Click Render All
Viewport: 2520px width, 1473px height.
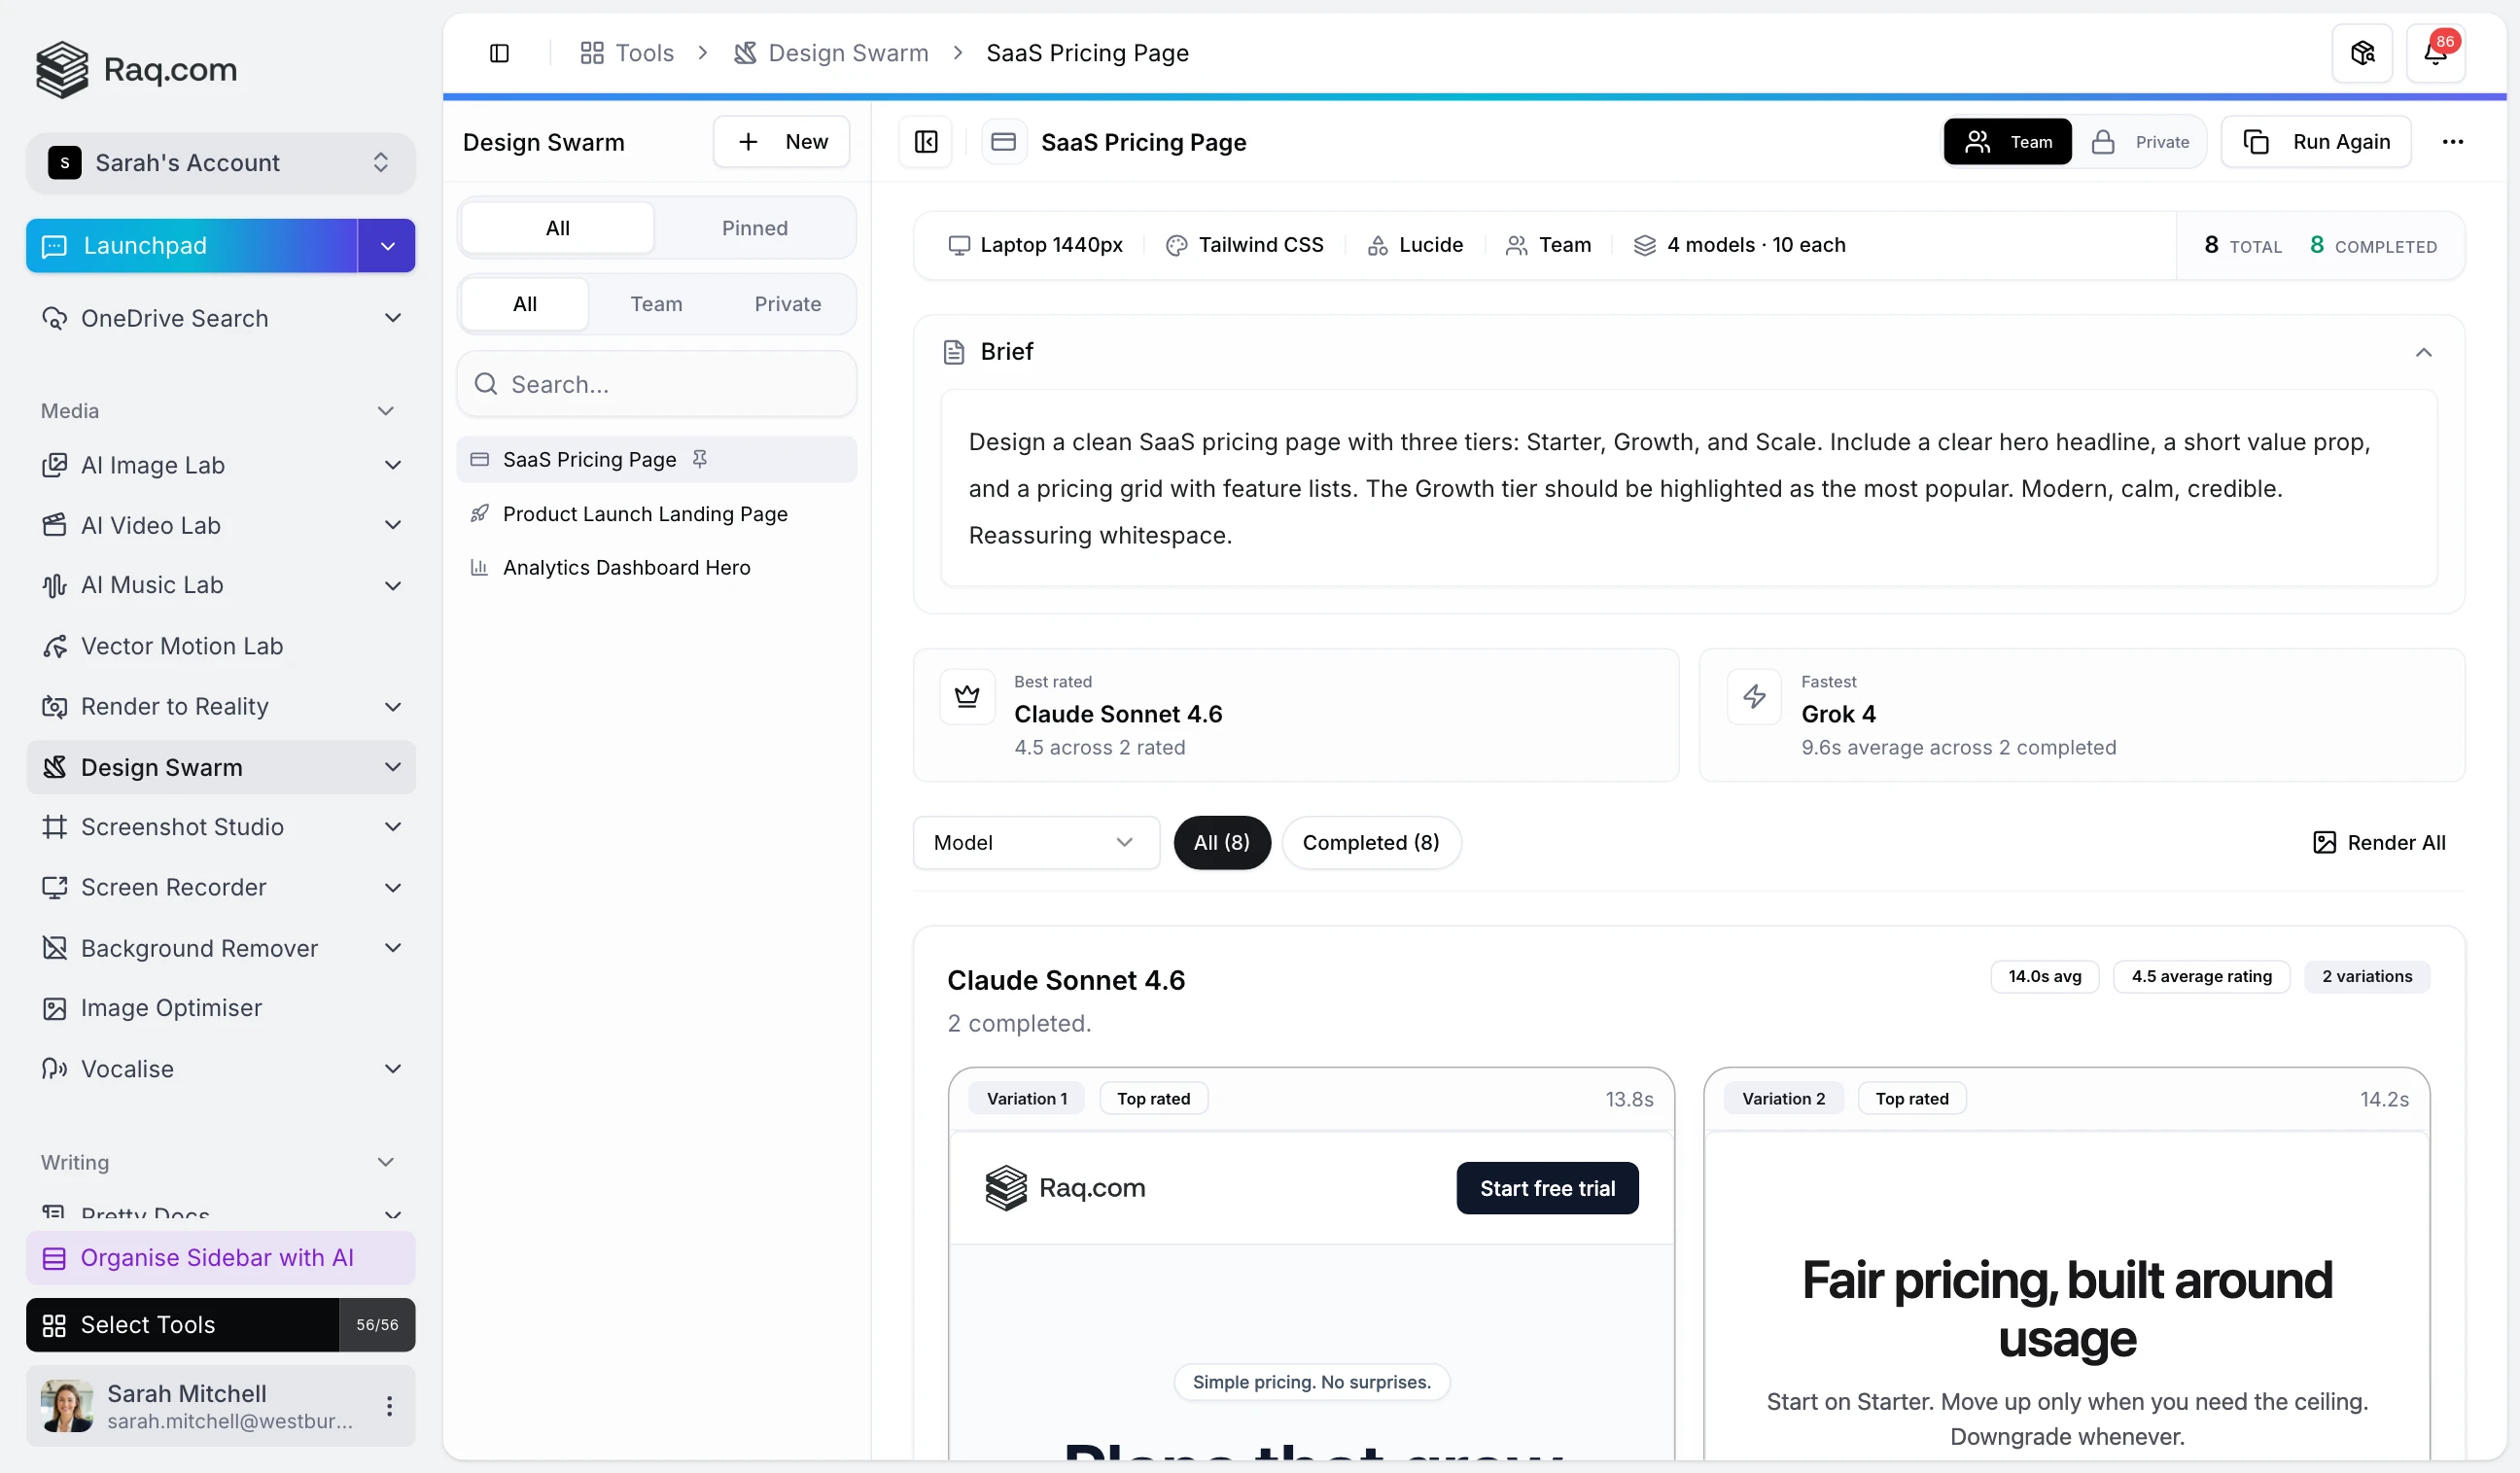coord(2380,842)
